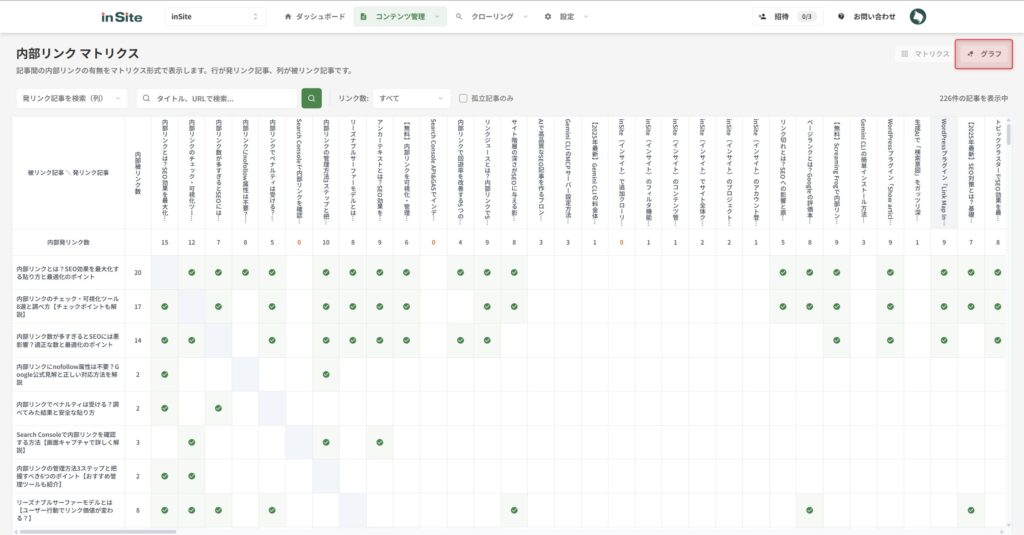Open the 発リンク記事を検索 (列) dropdown
This screenshot has height=535, width=1024.
tap(72, 98)
